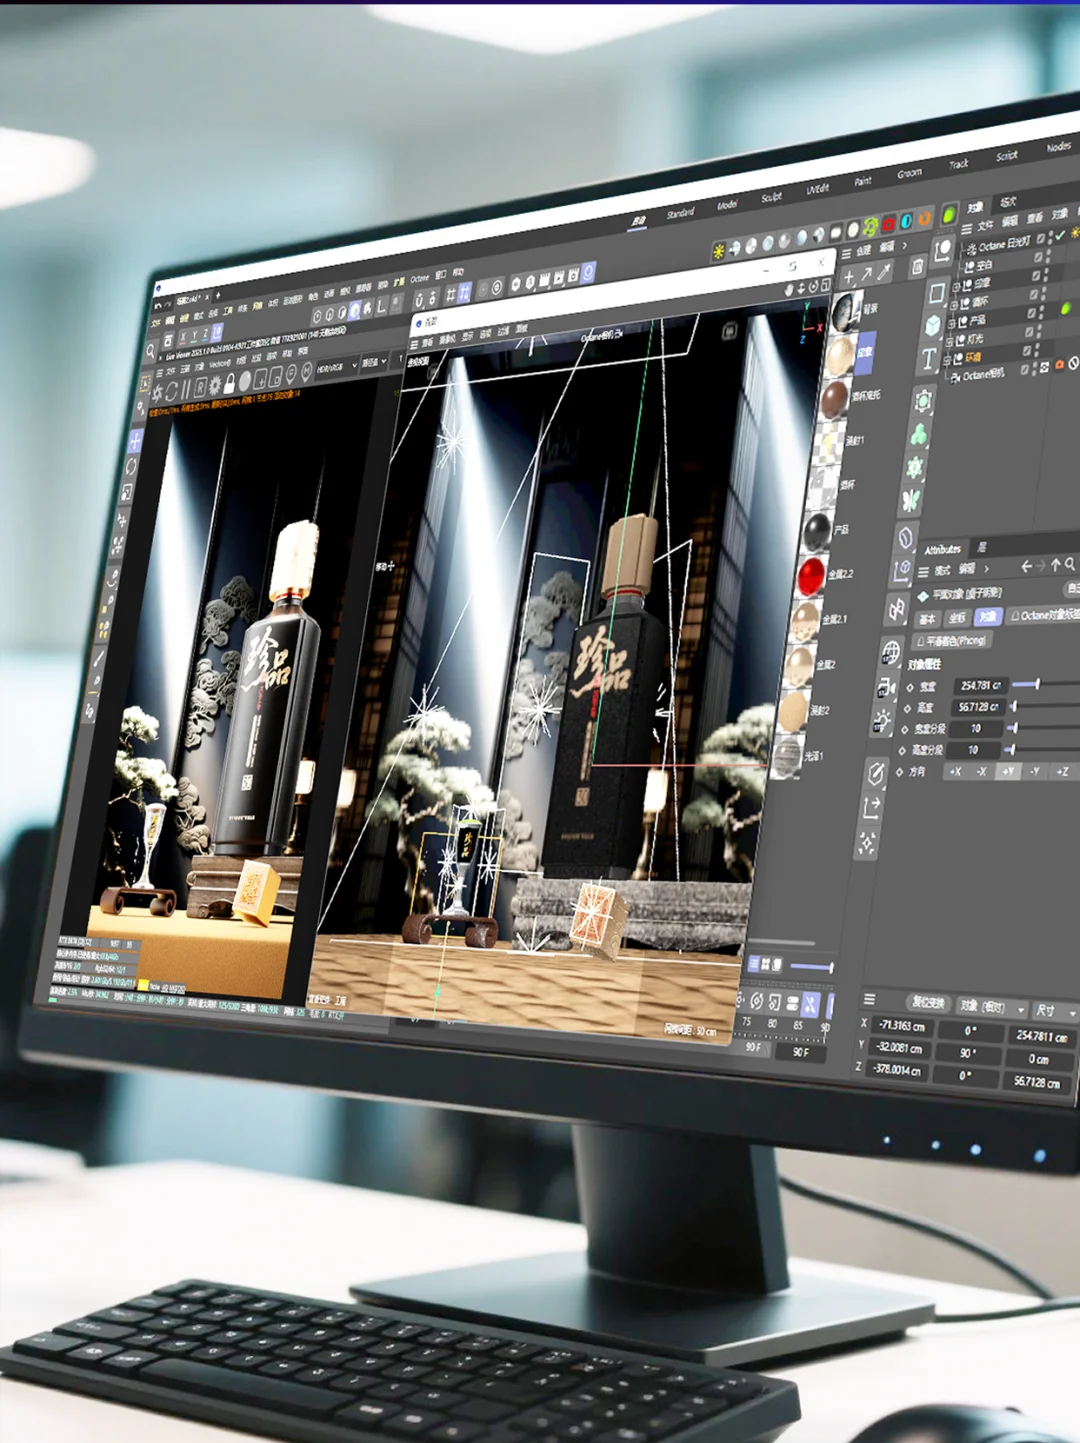Click the new material plus icon
Viewport: 1080px width, 1443px height.
(849, 276)
